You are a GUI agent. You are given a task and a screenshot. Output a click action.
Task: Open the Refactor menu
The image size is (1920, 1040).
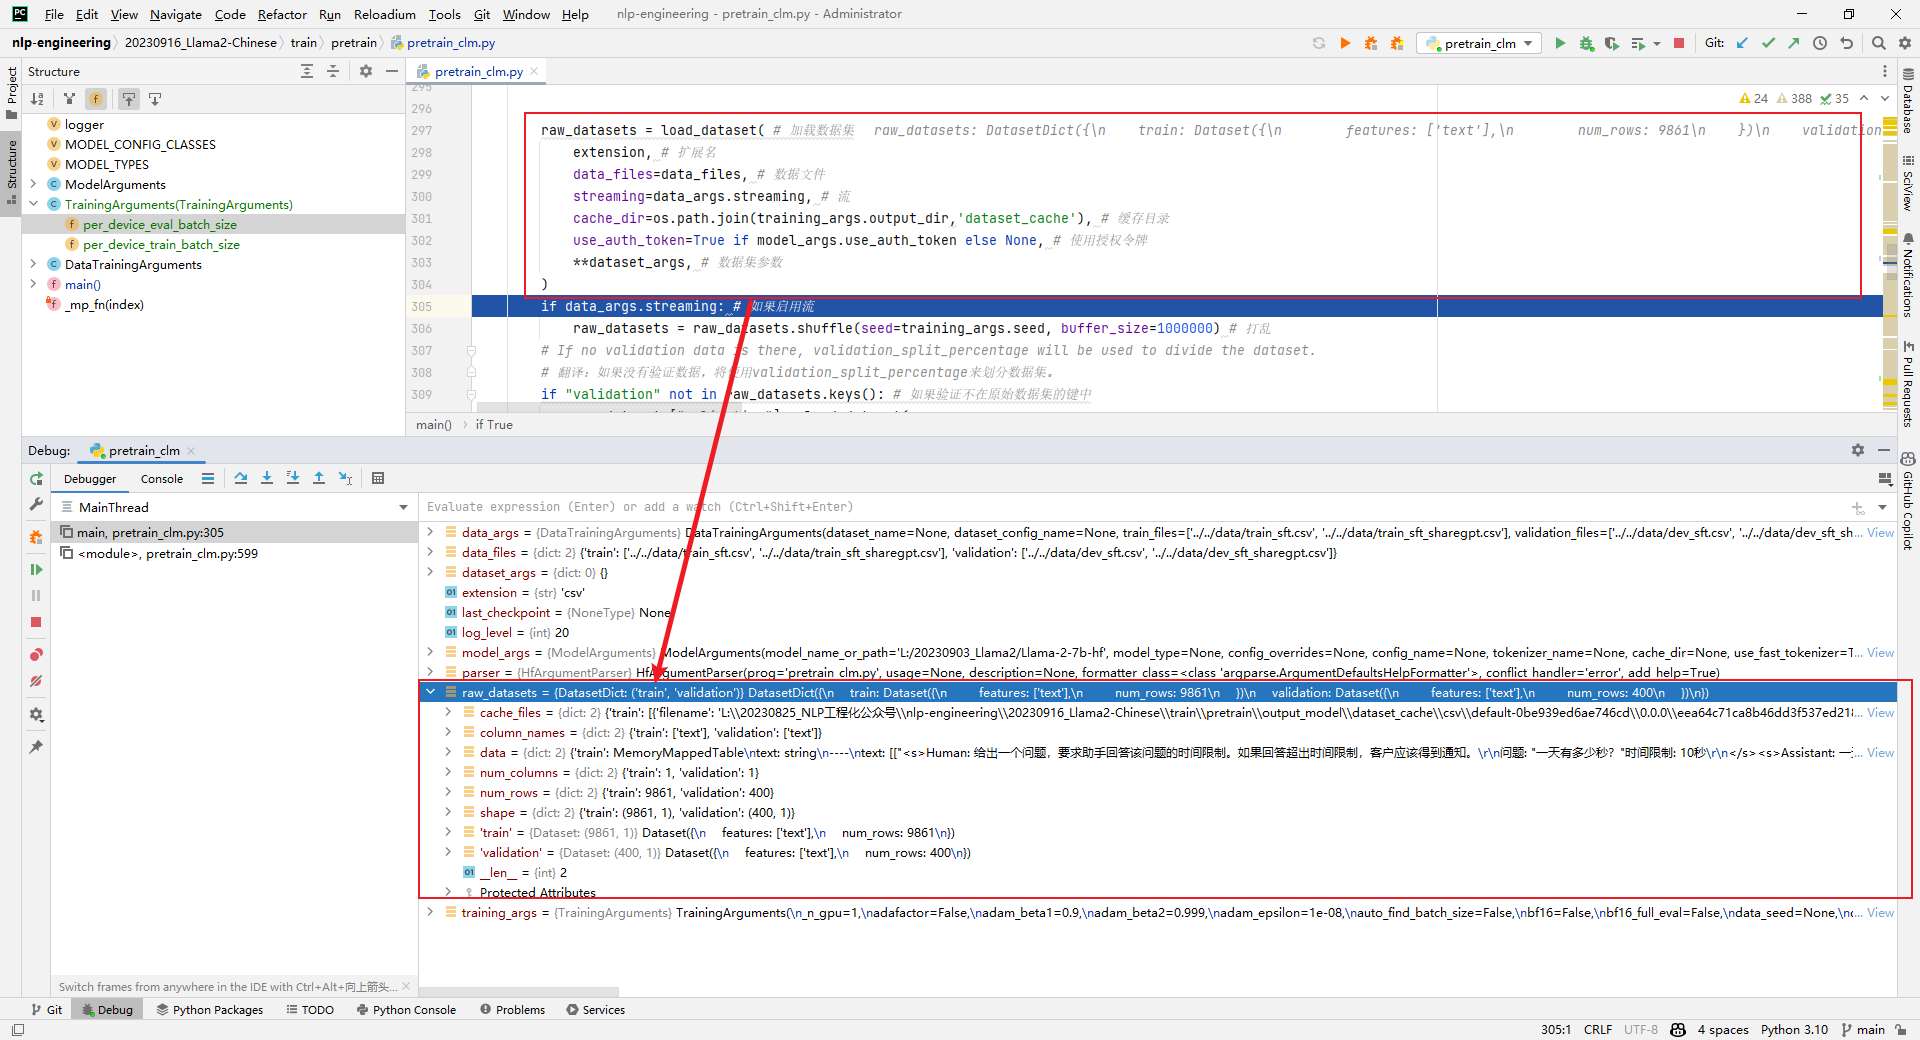point(281,14)
